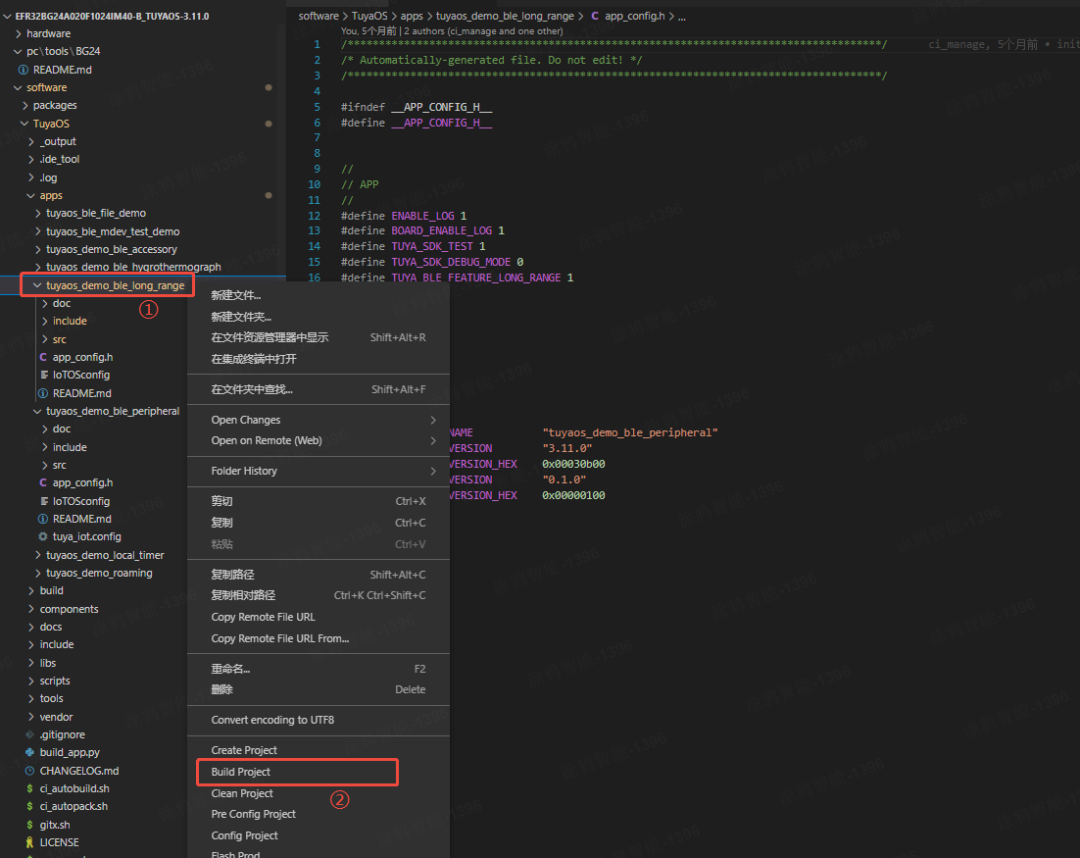This screenshot has width=1080, height=858.
Task: Open build_app.py Python file
Action: [69, 752]
